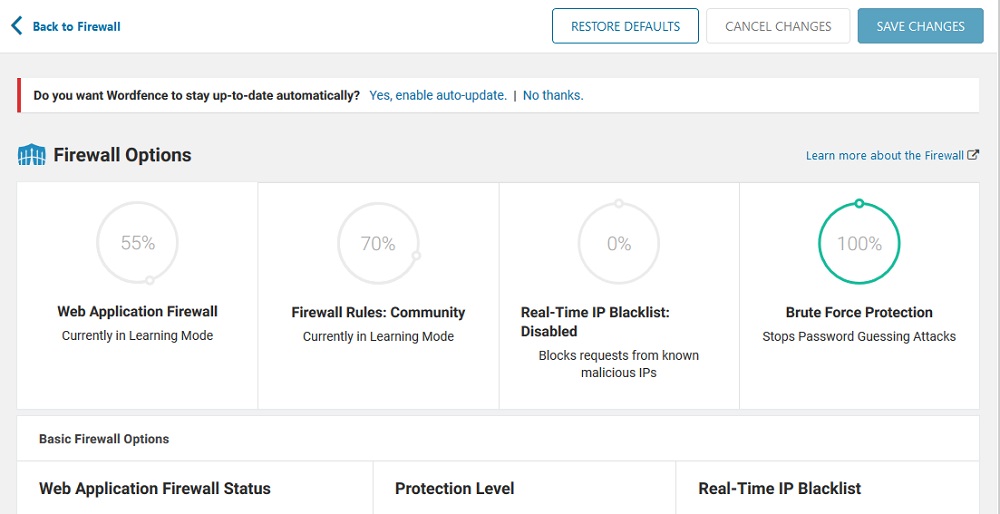Dismiss the notice with No thanks
1000x514 pixels.
pos(553,96)
